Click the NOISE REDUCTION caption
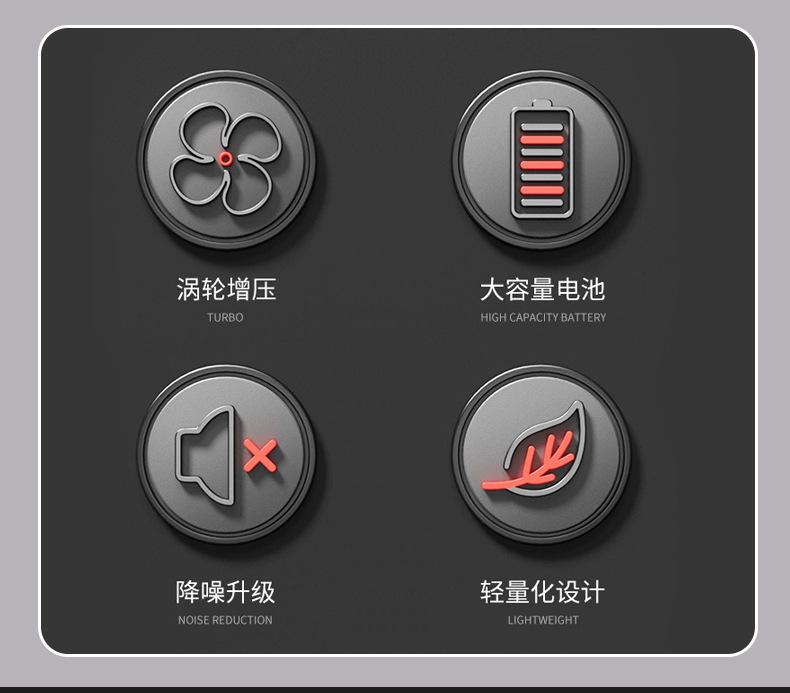 point(225,620)
